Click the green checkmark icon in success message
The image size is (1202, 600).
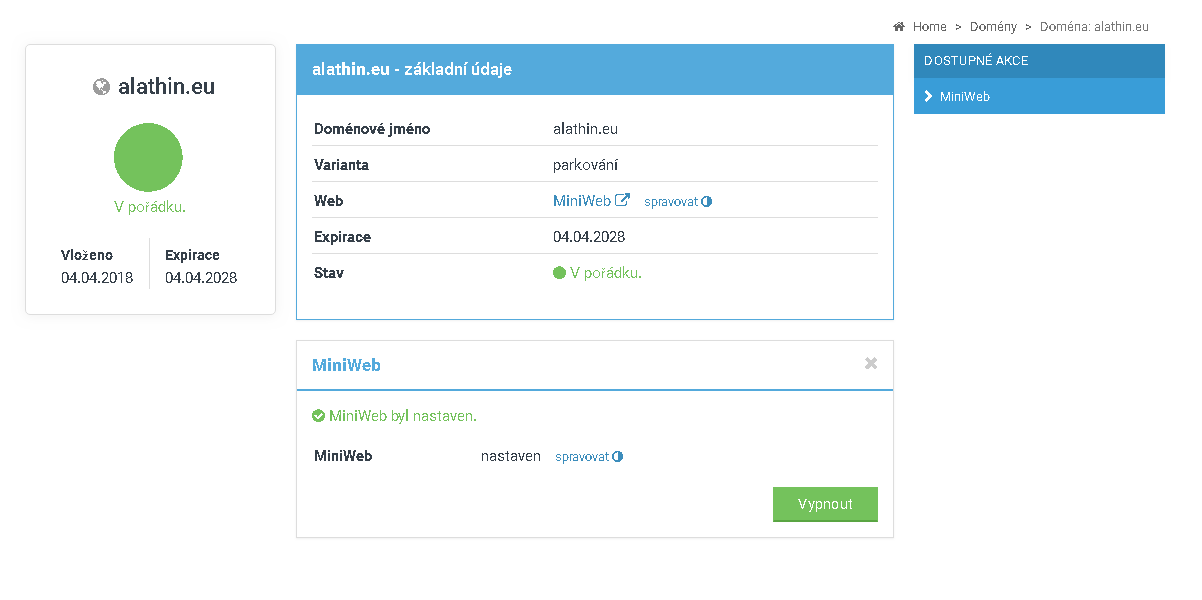(318, 416)
